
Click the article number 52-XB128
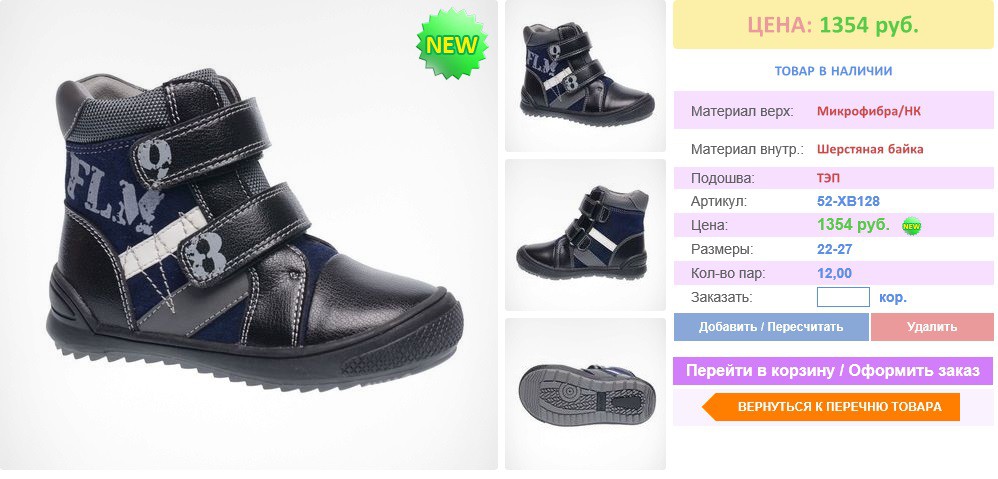pos(848,202)
